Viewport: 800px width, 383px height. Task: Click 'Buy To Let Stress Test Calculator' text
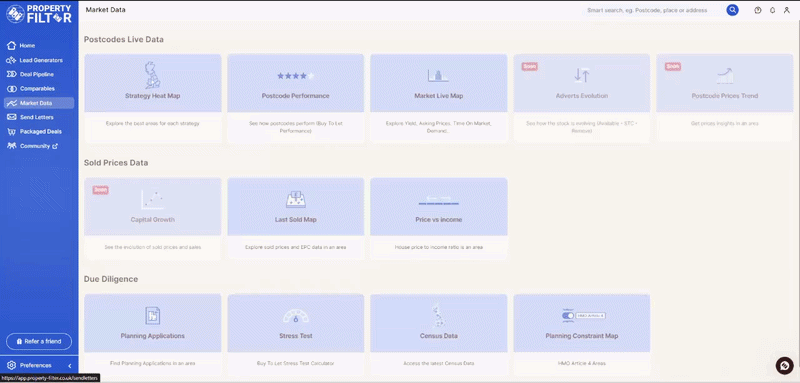(x=296, y=363)
